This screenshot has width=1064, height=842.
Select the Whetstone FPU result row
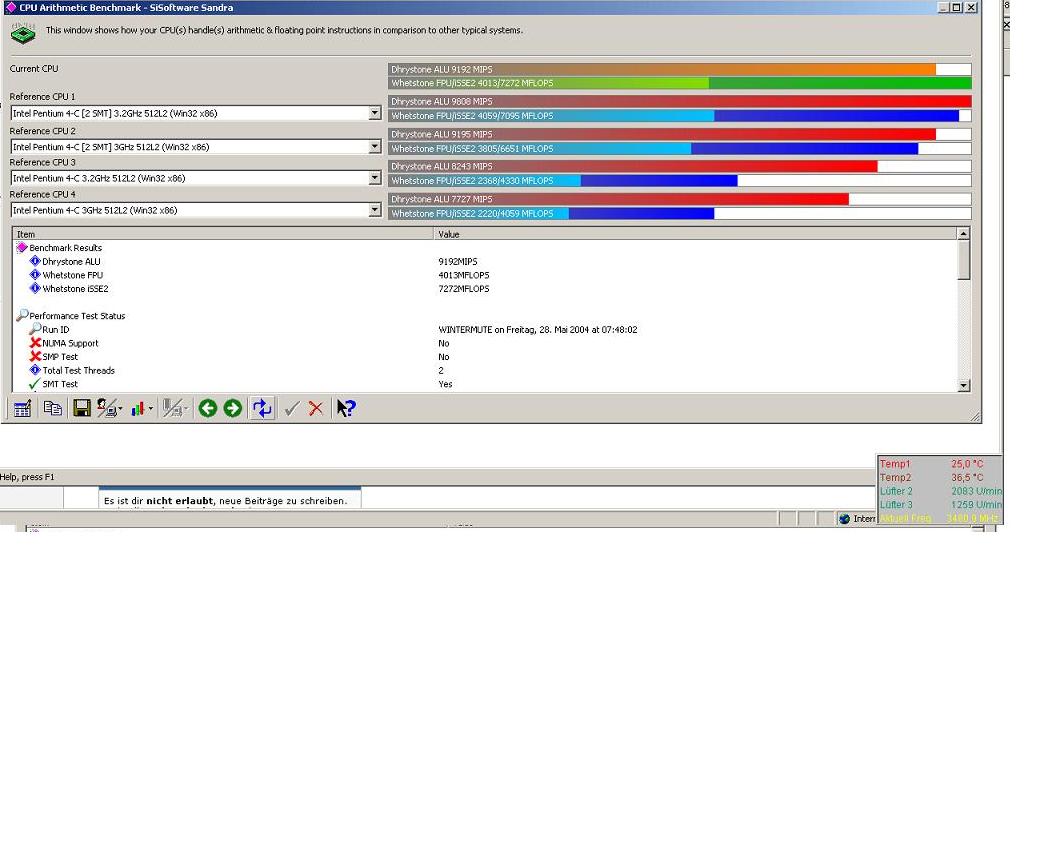(x=484, y=275)
